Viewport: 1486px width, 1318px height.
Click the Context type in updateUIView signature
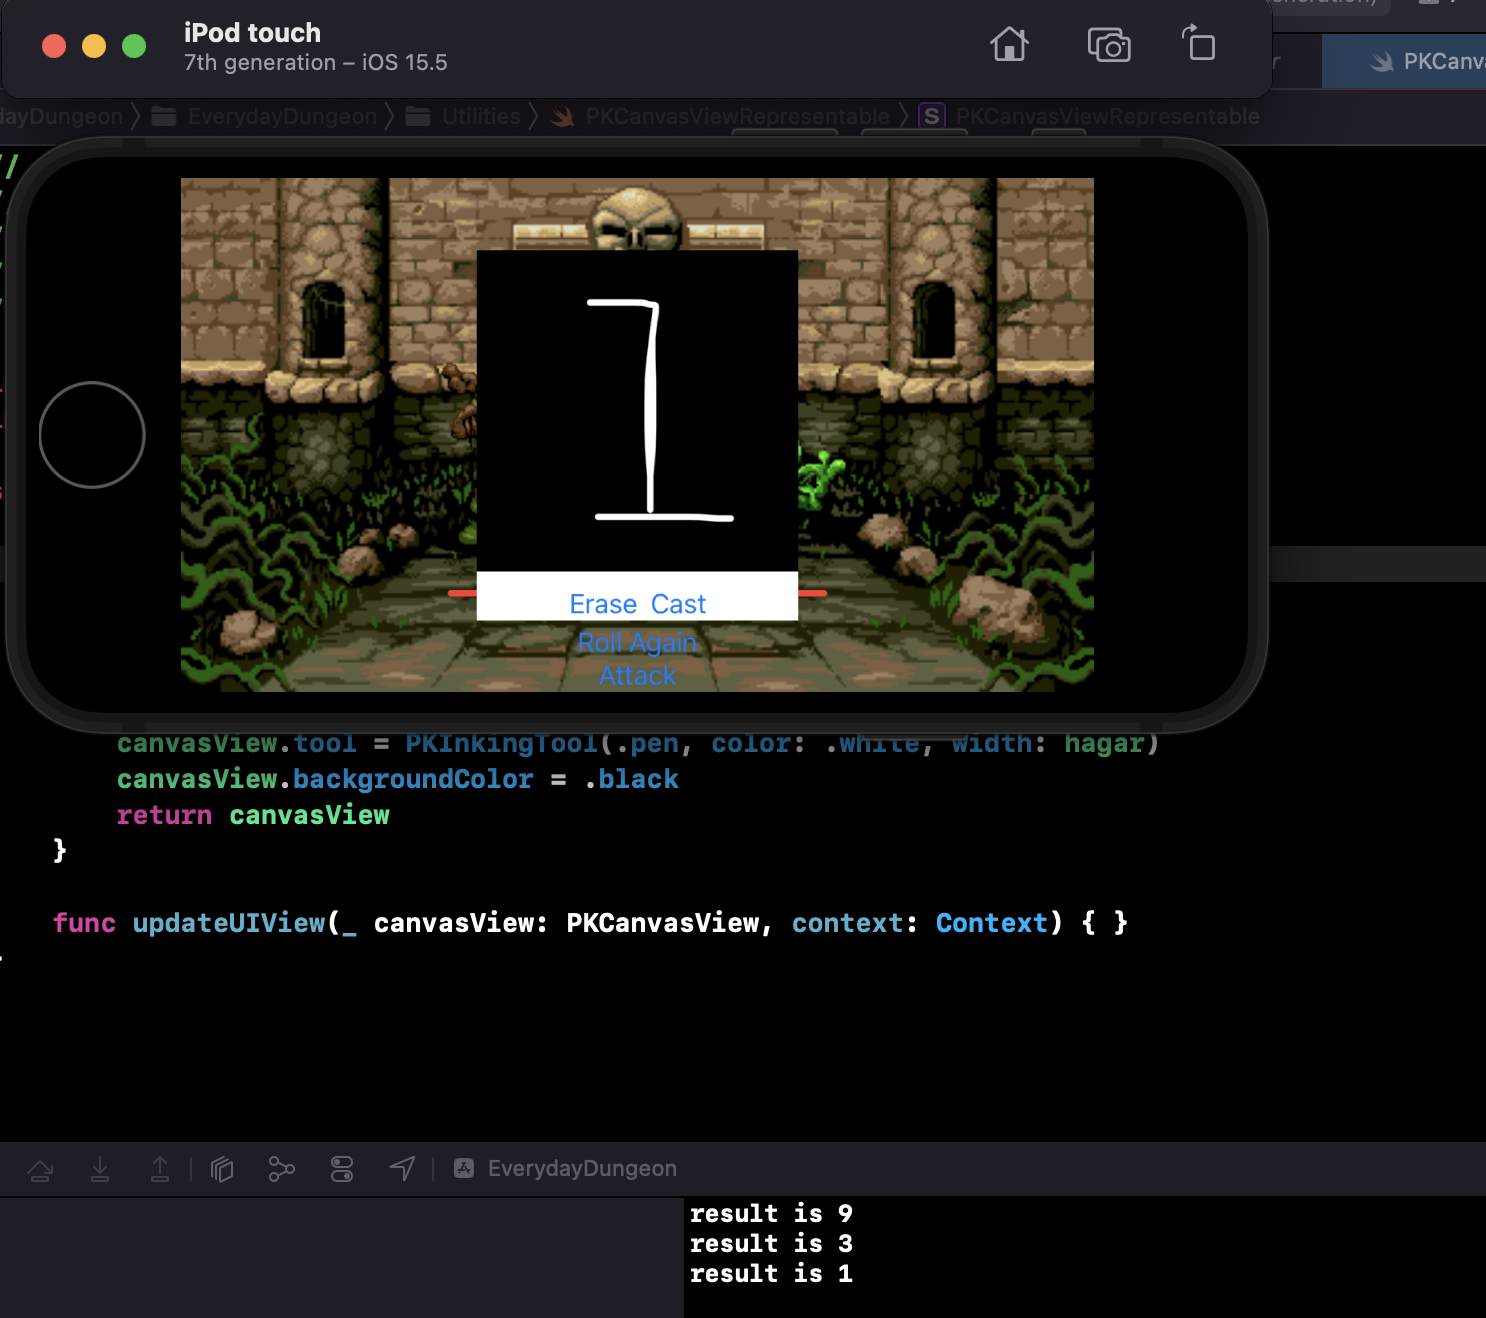(992, 923)
